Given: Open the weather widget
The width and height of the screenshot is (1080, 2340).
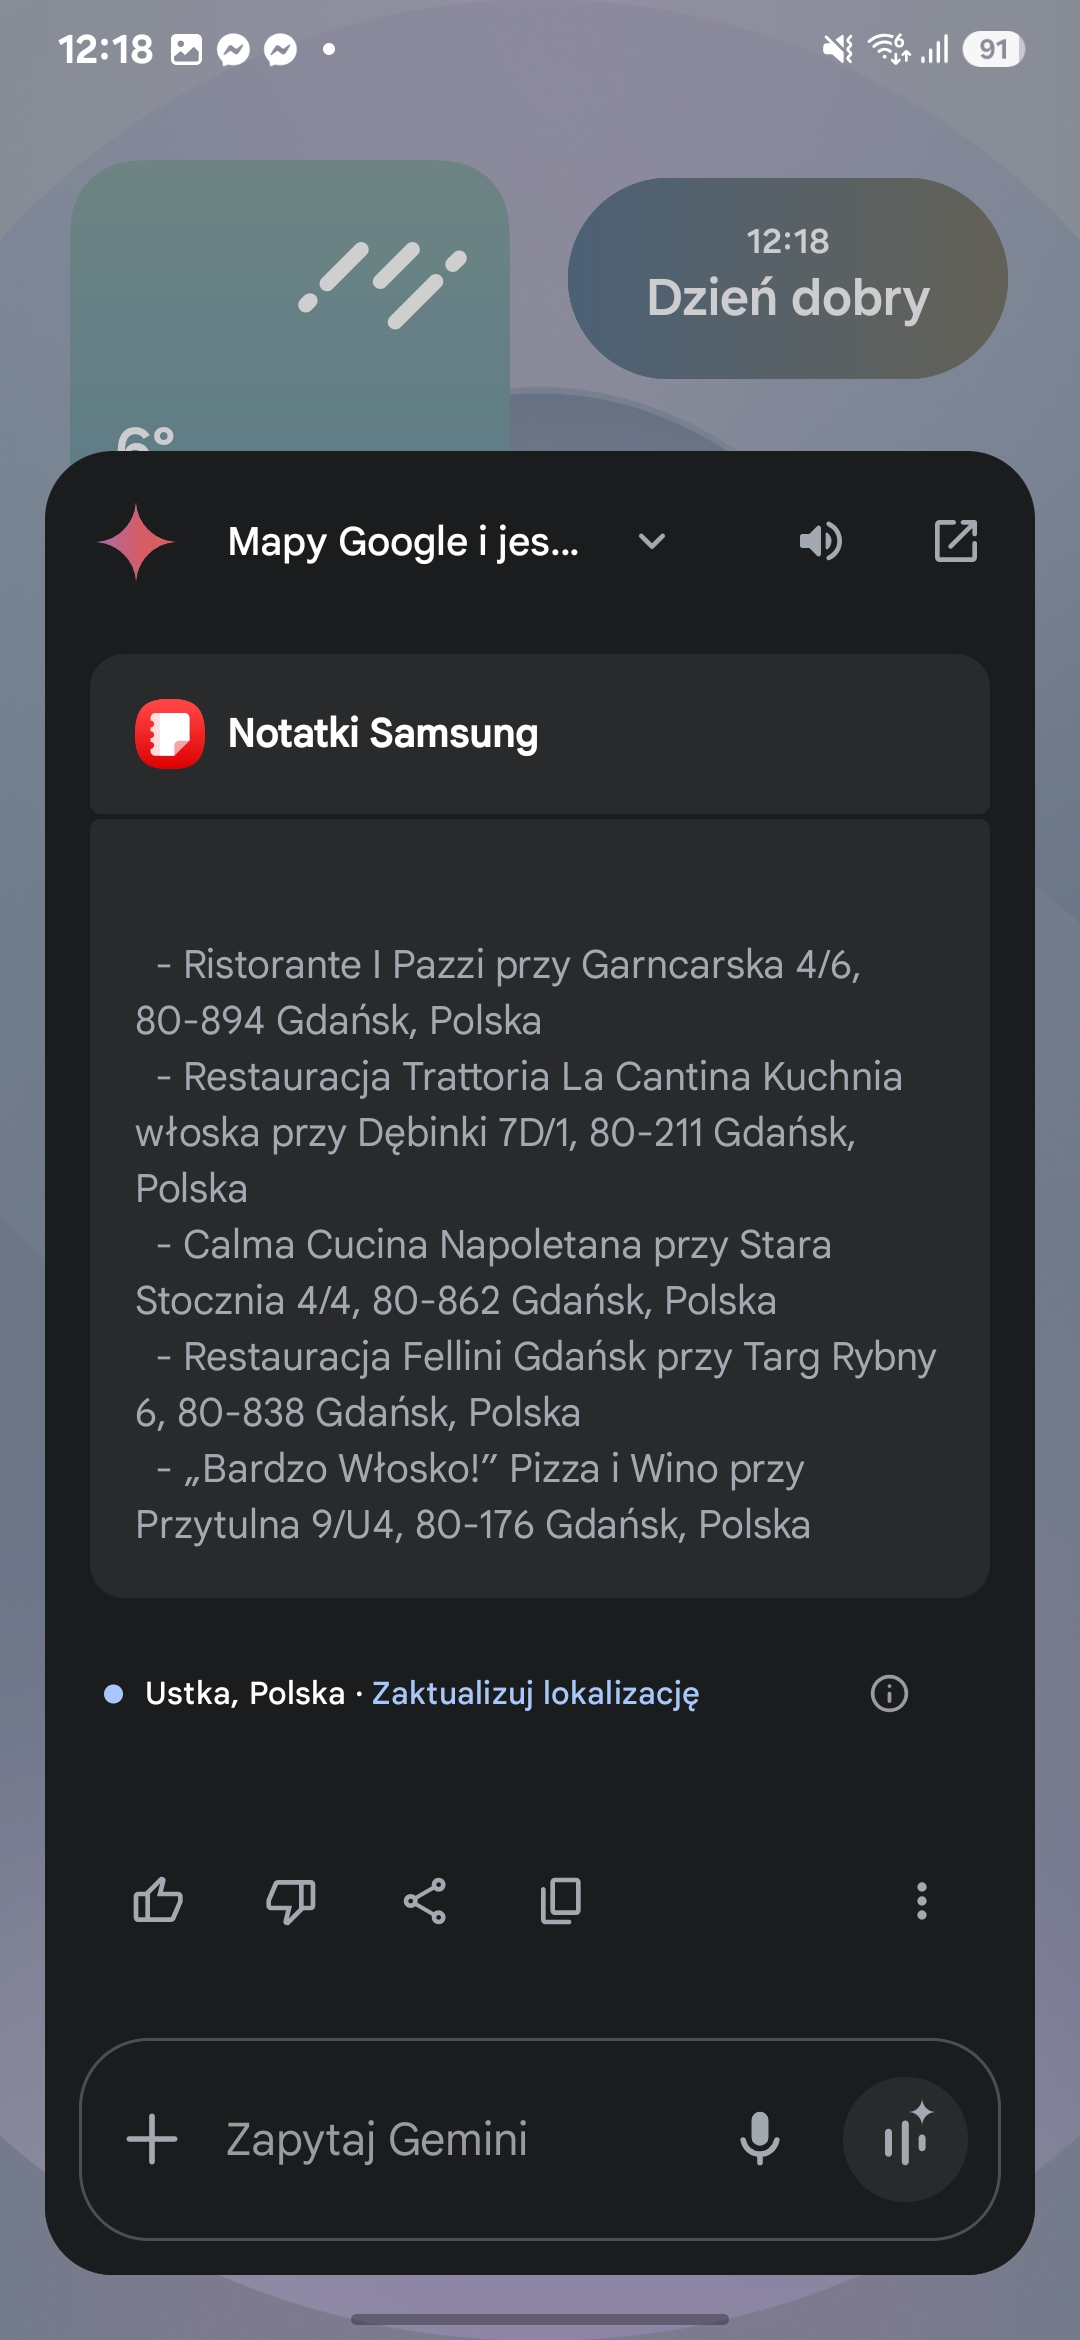Looking at the screenshot, I should click(x=290, y=300).
